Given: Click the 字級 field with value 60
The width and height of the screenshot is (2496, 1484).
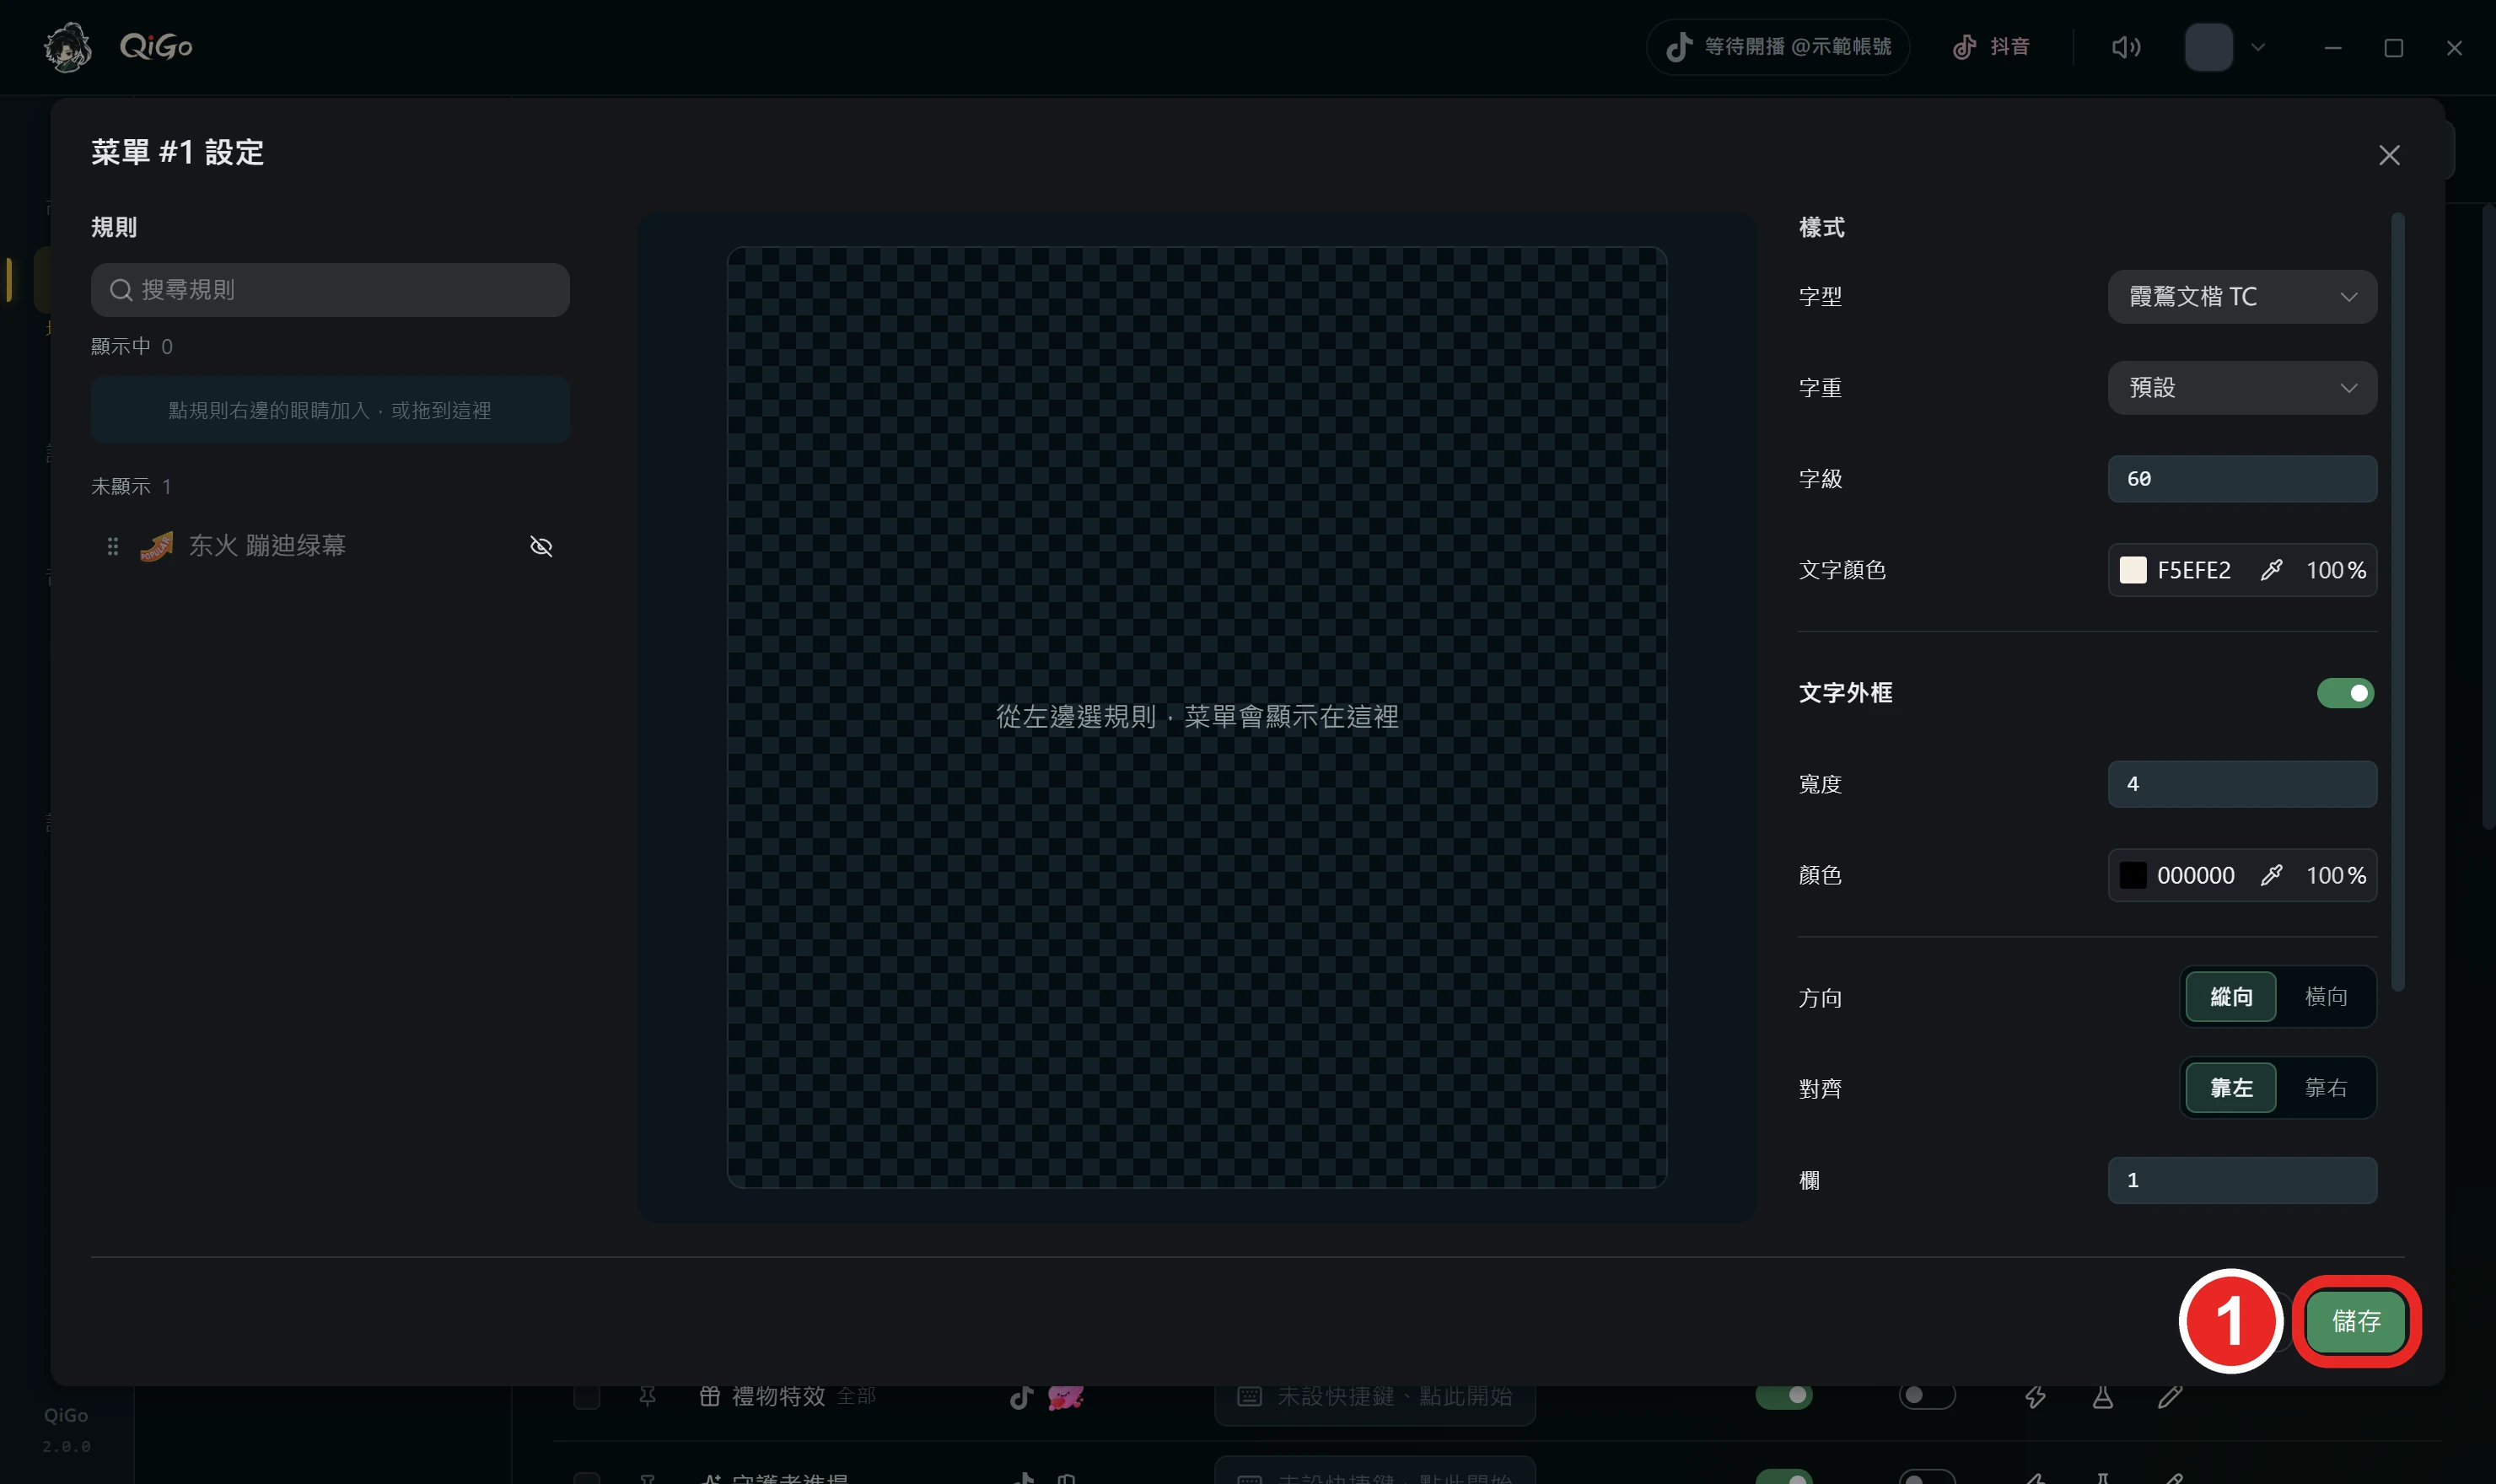Looking at the screenshot, I should click(x=2242, y=479).
